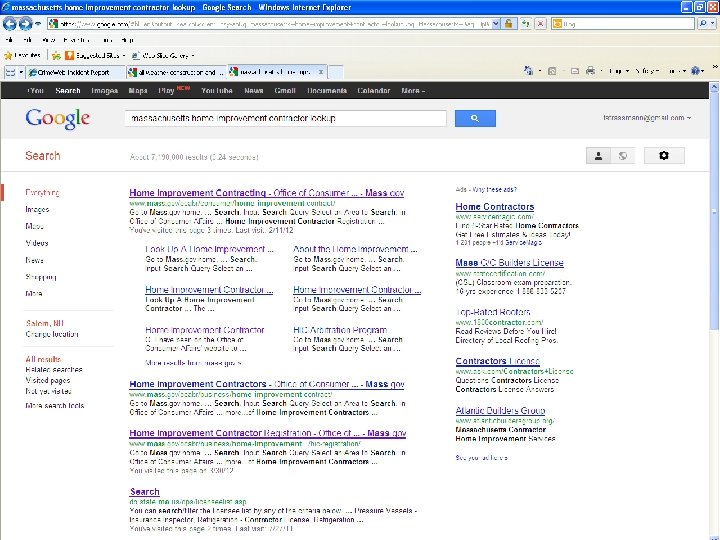Open the View menu

tap(48, 40)
